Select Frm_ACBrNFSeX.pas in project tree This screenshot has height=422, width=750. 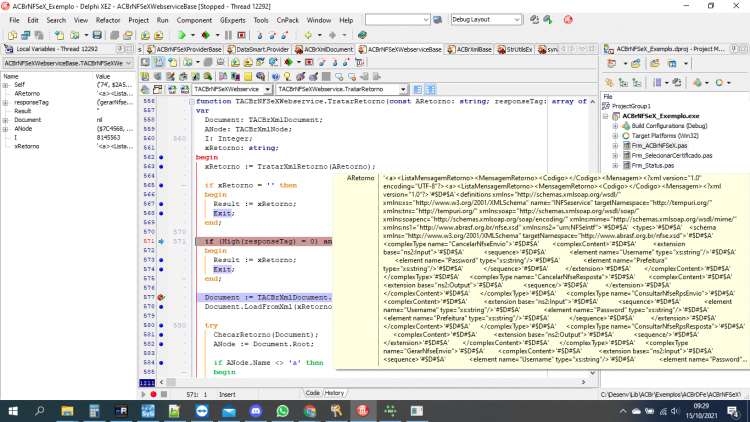tap(659, 145)
